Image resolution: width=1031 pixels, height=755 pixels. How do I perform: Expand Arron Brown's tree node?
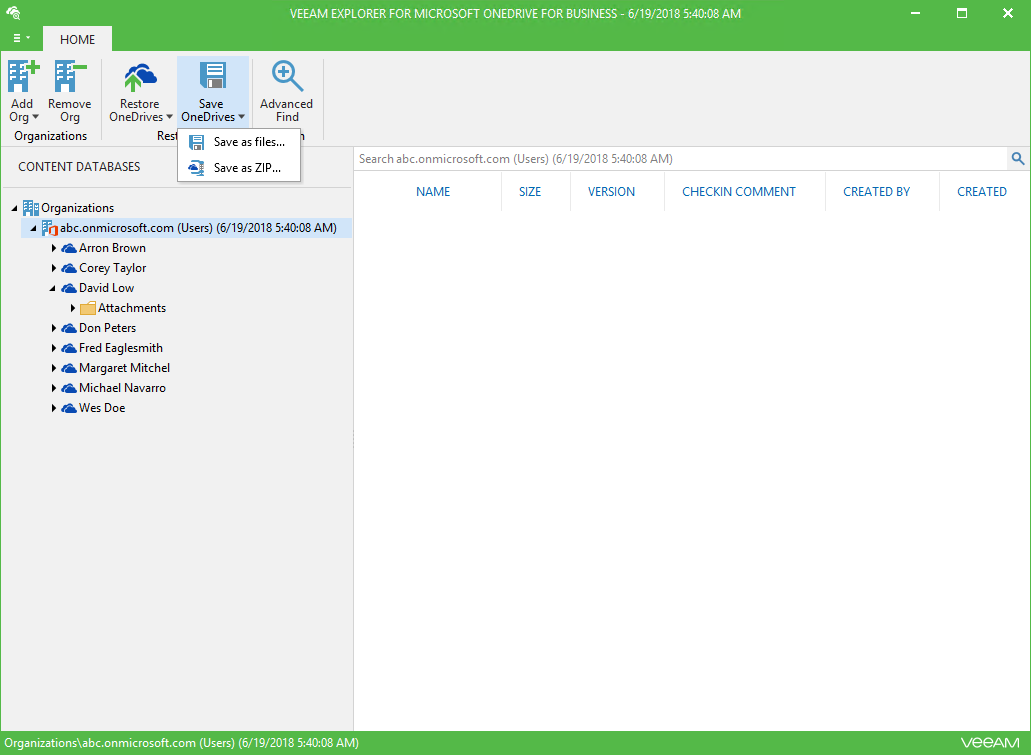[54, 249]
